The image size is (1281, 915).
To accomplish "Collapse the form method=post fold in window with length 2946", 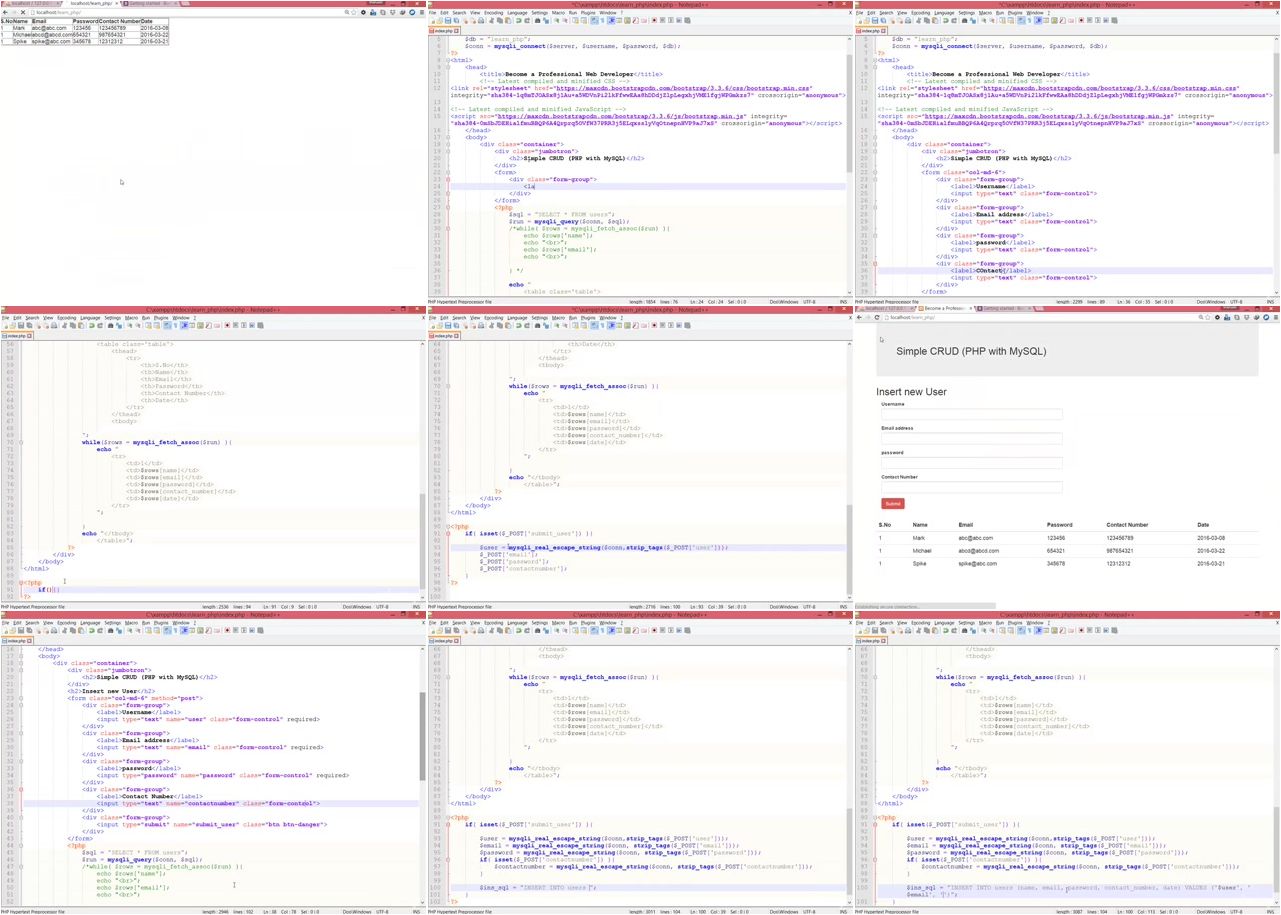I will [x=20, y=698].
